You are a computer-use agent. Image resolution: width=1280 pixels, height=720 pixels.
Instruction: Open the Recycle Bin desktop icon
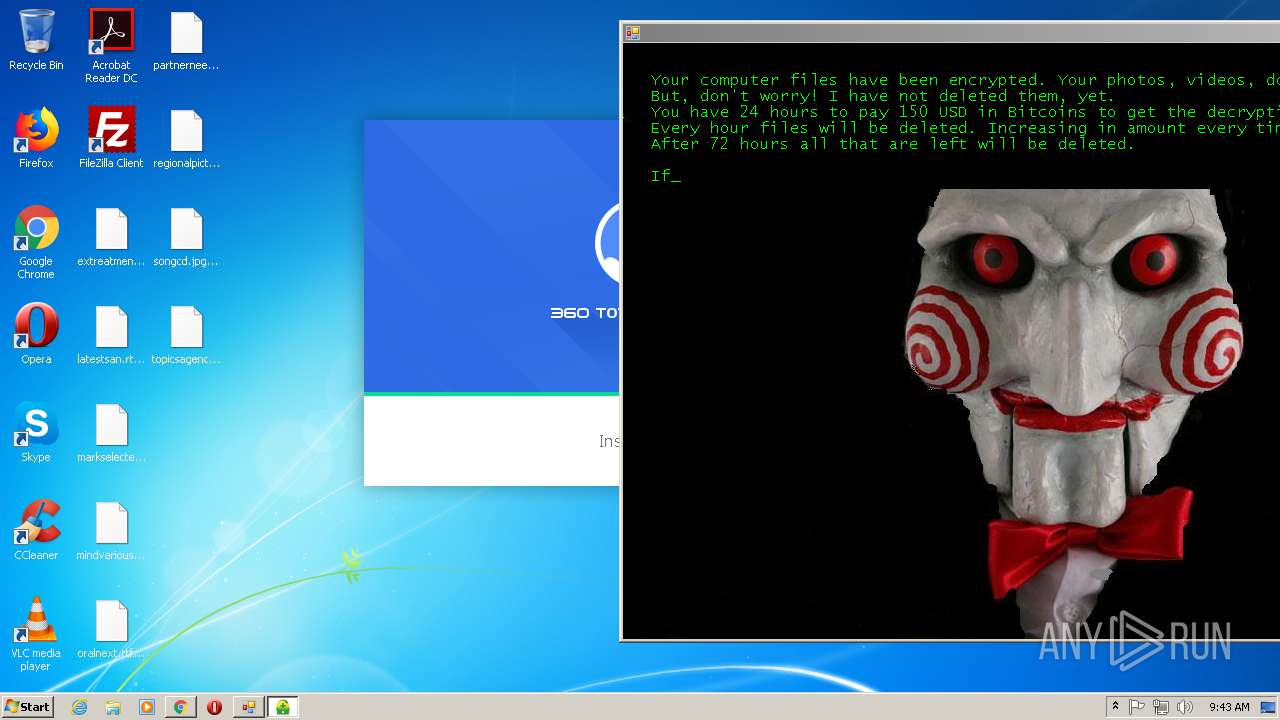pos(36,41)
